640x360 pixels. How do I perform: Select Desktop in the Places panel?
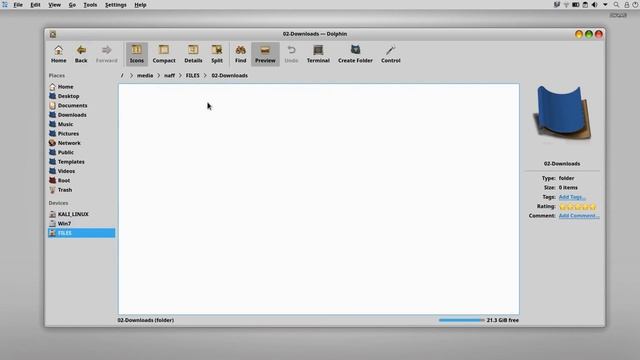click(81, 96)
